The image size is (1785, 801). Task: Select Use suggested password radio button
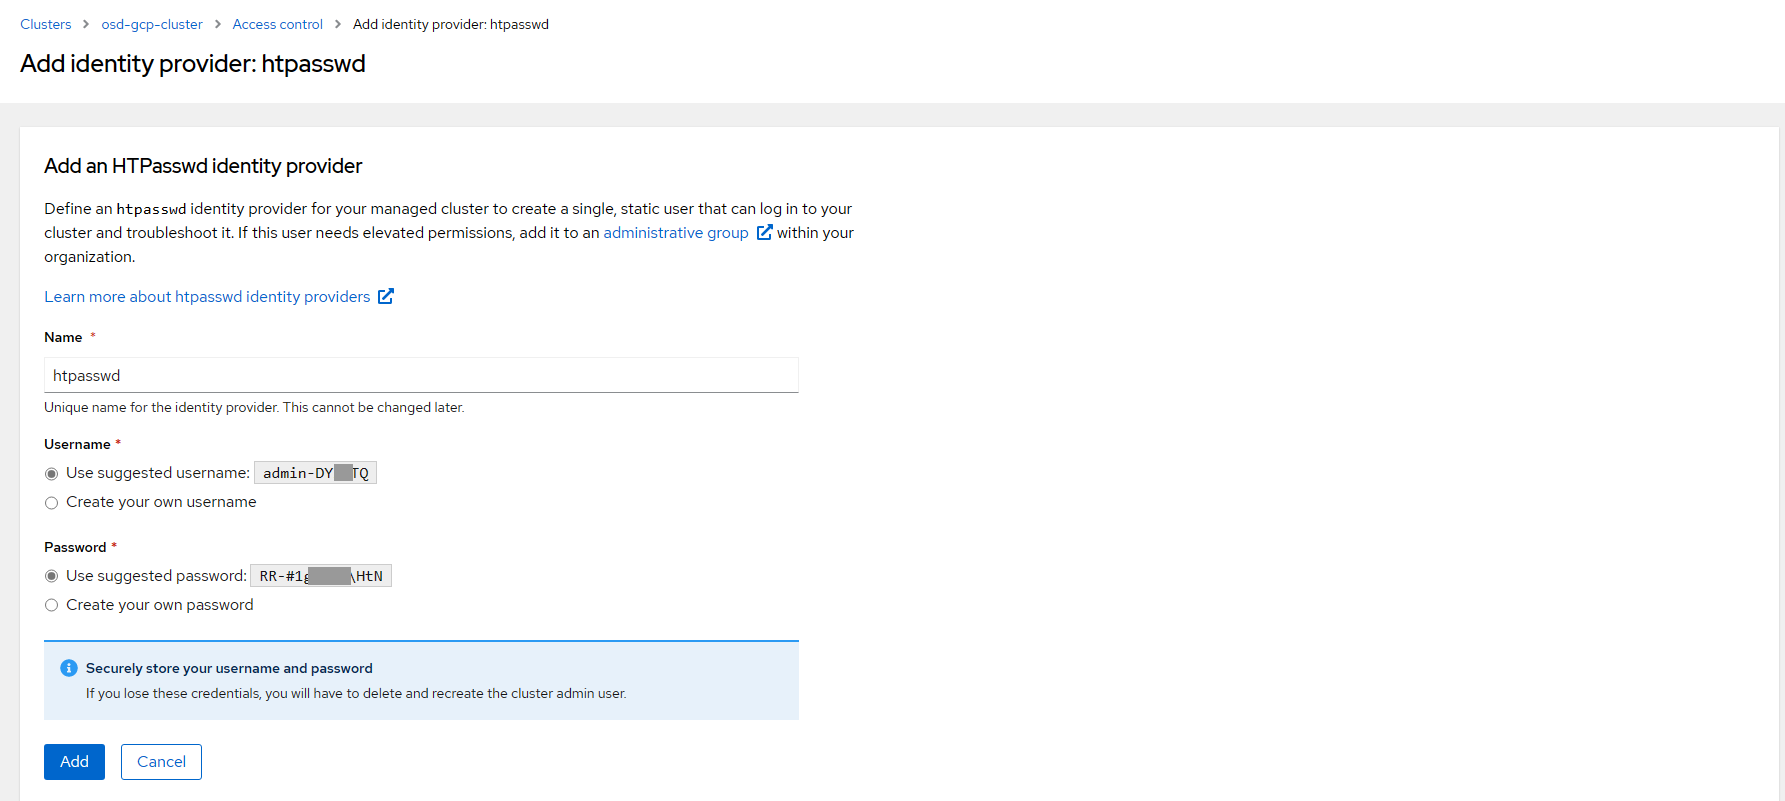[x=52, y=577]
